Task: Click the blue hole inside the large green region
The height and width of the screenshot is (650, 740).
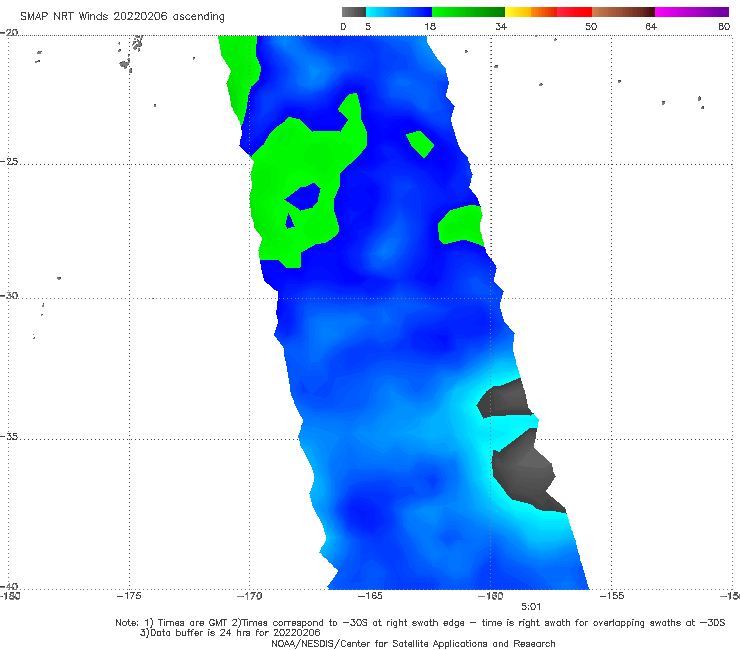Action: click(x=304, y=197)
